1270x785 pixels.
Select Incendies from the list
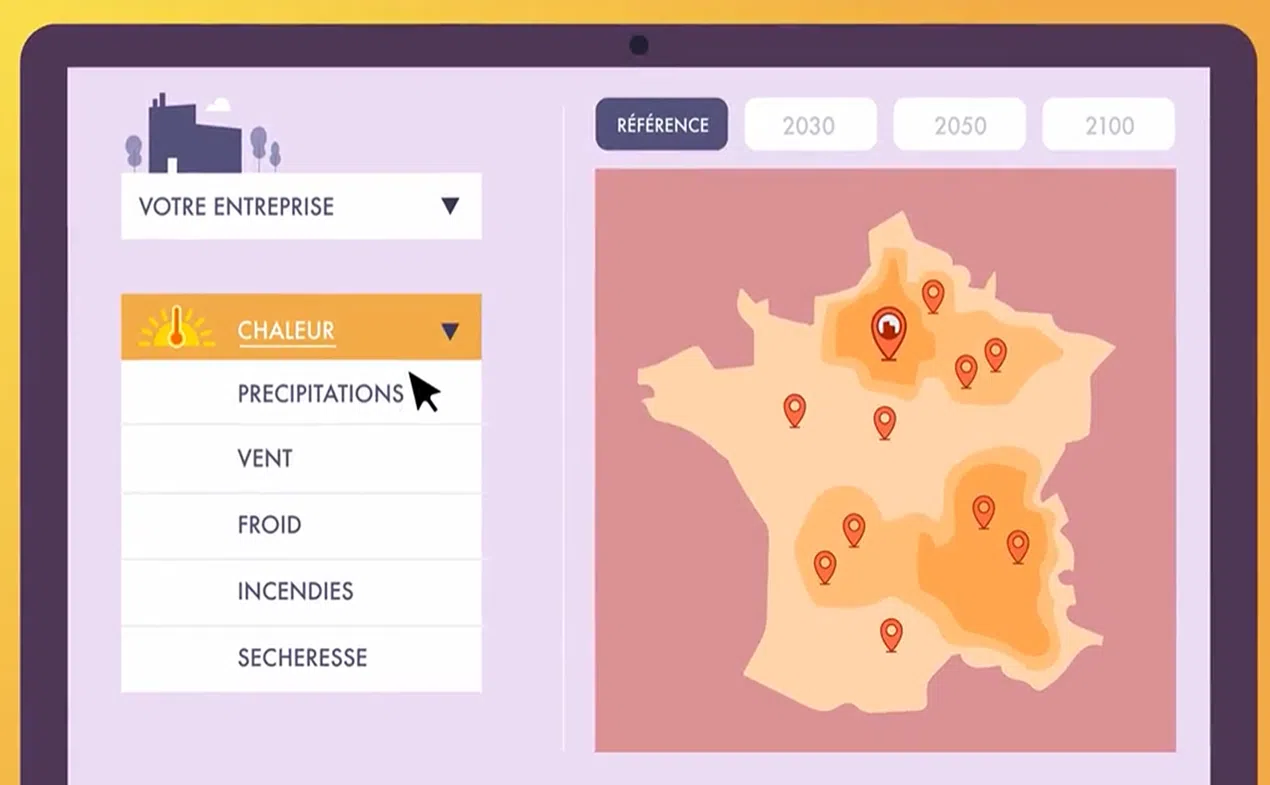(x=295, y=591)
